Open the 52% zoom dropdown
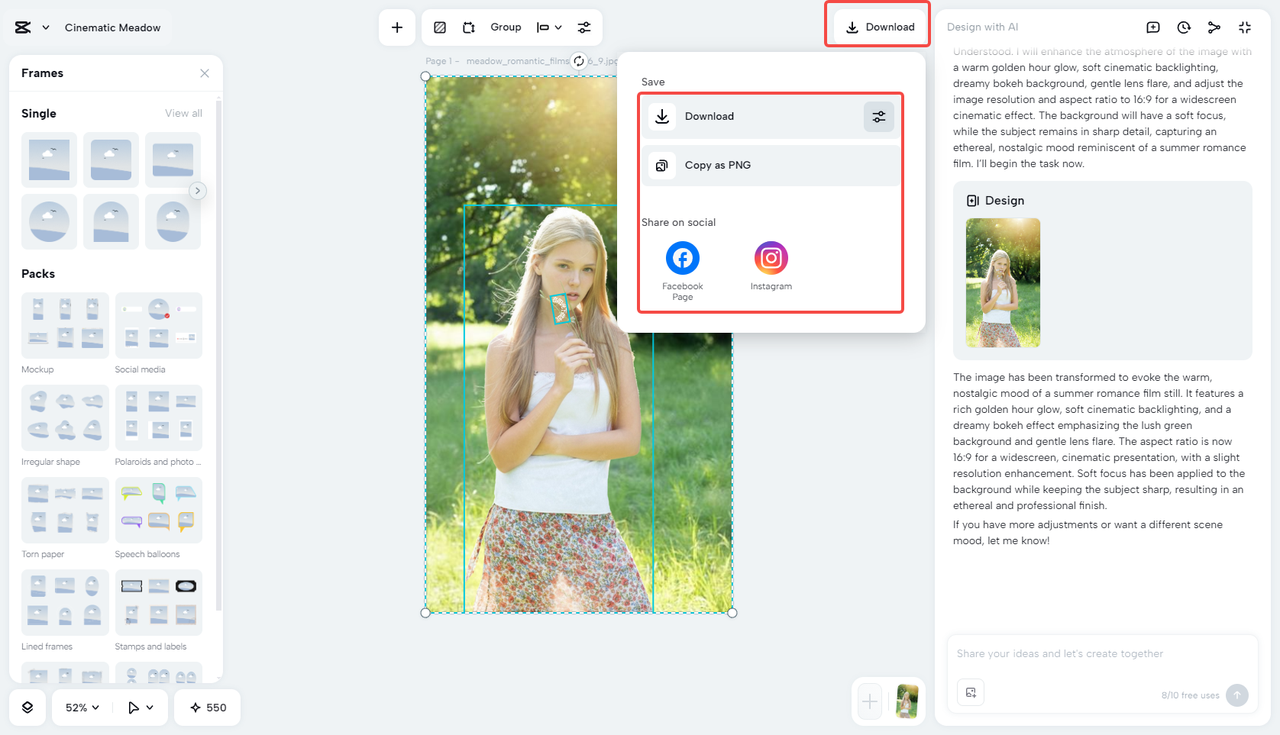Image resolution: width=1280 pixels, height=735 pixels. (82, 707)
